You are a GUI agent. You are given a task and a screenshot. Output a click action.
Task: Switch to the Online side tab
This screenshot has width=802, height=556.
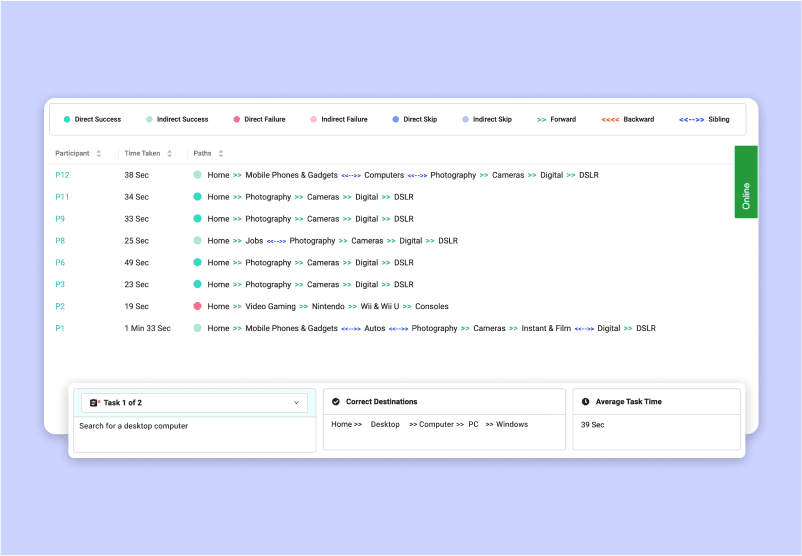click(745, 182)
